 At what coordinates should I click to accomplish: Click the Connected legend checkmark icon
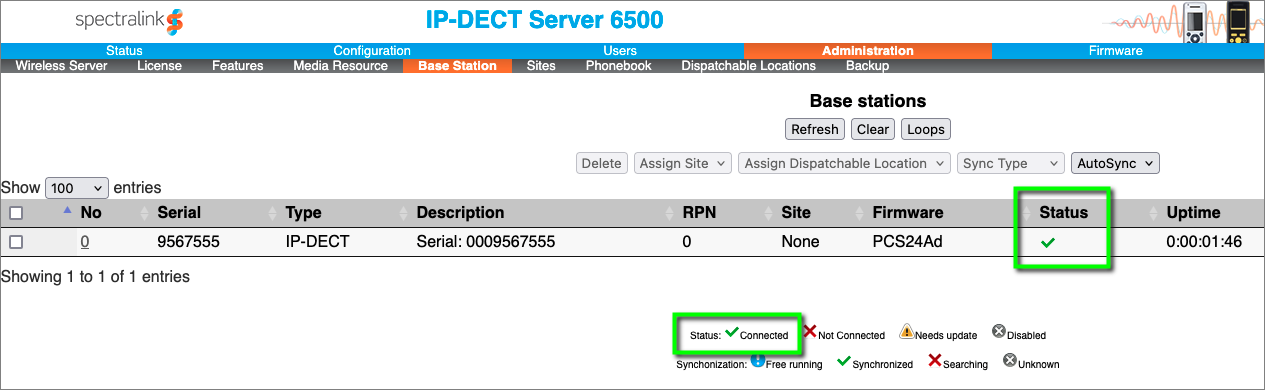pos(731,332)
